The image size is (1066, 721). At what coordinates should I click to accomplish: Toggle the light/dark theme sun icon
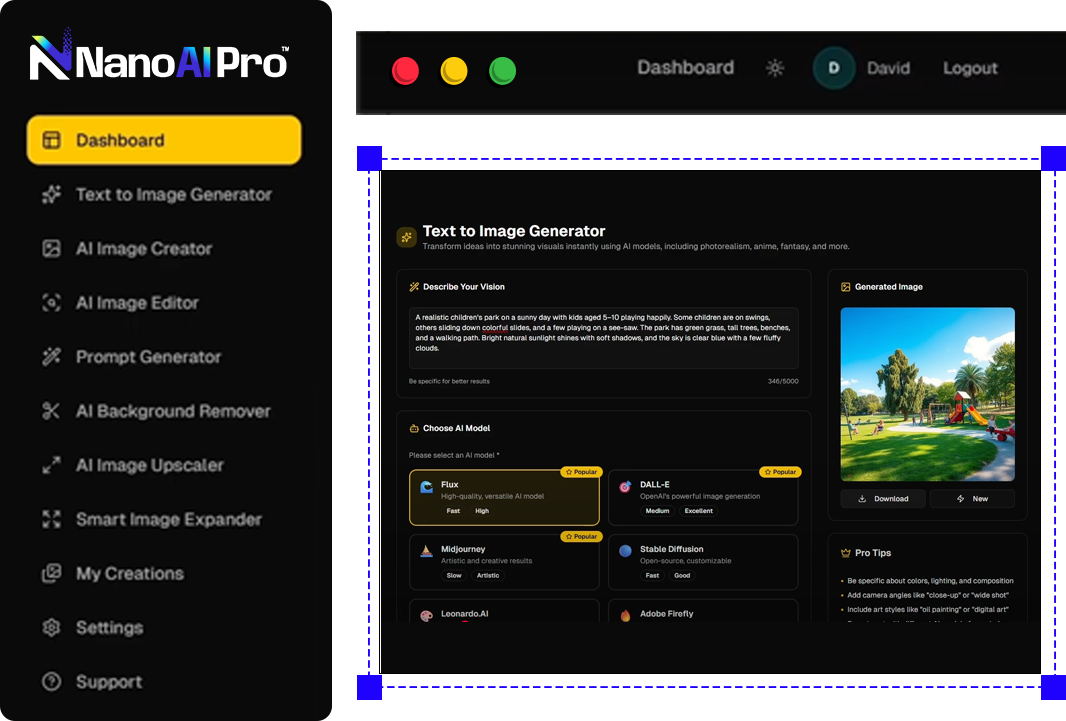coord(775,68)
